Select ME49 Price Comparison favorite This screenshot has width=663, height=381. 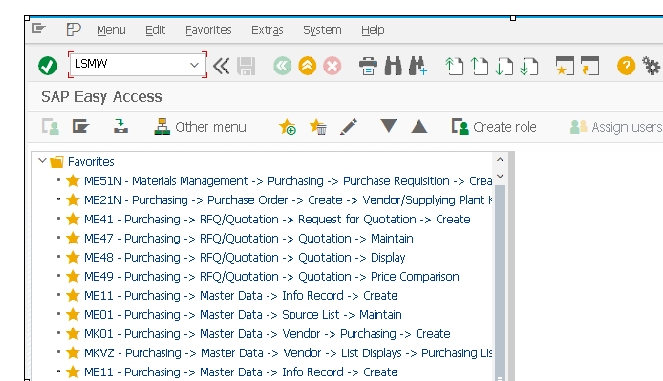(271, 277)
